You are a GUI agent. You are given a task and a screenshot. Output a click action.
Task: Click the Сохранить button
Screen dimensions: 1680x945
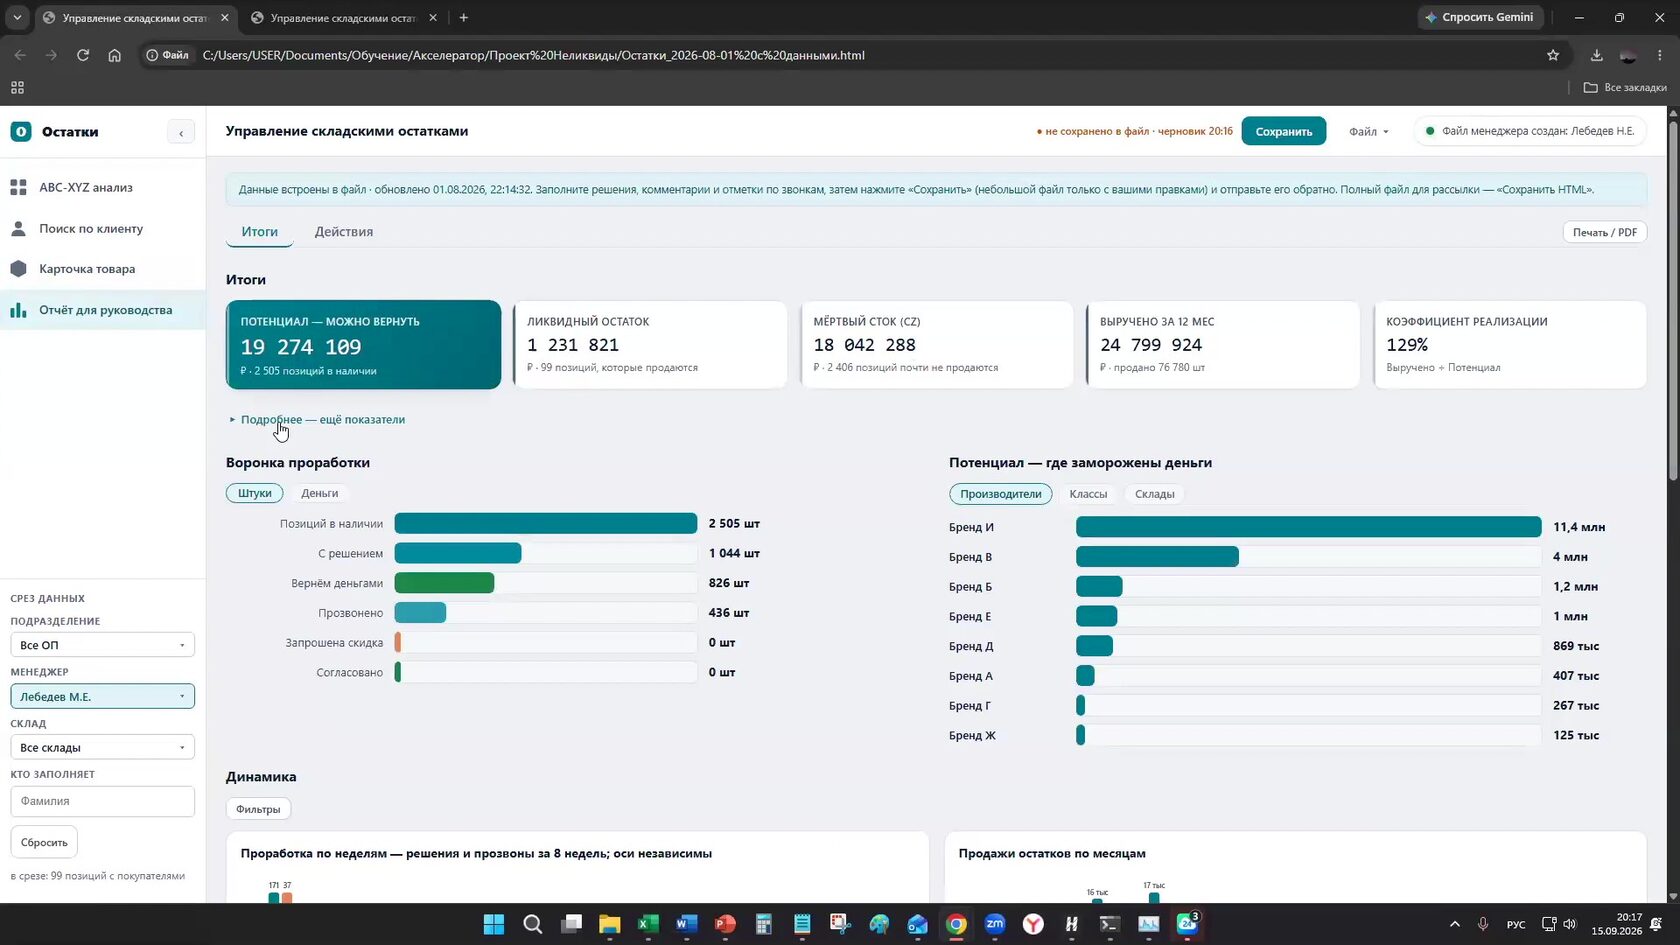[x=1284, y=131]
